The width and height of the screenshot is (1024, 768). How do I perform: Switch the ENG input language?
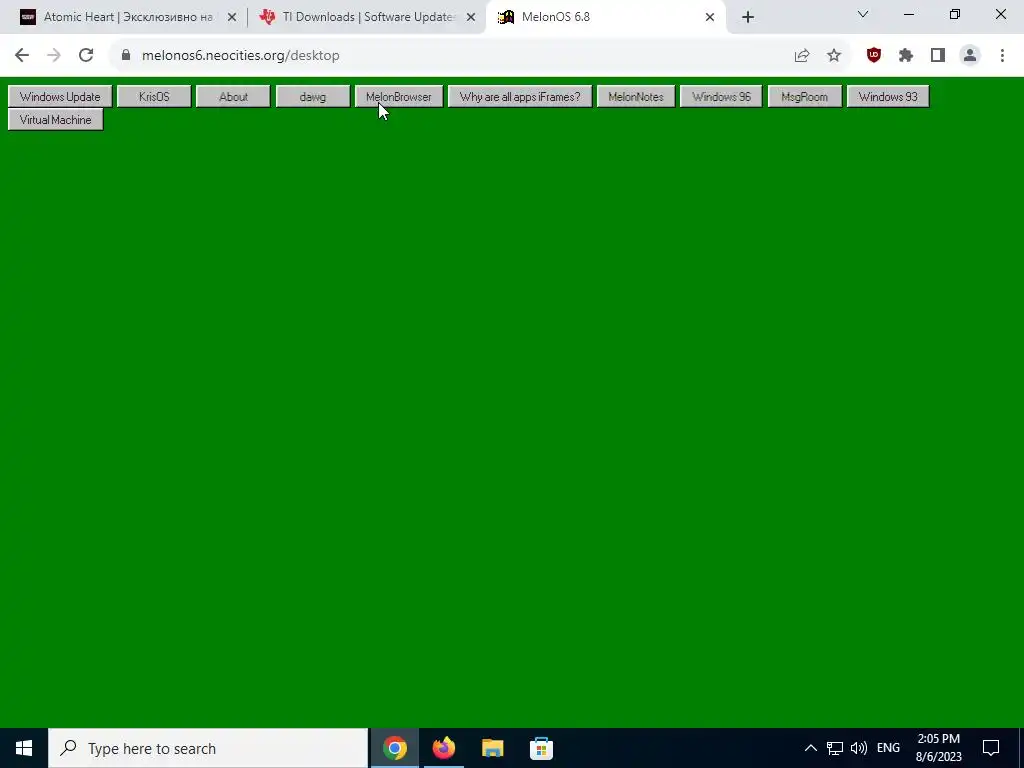tap(888, 748)
